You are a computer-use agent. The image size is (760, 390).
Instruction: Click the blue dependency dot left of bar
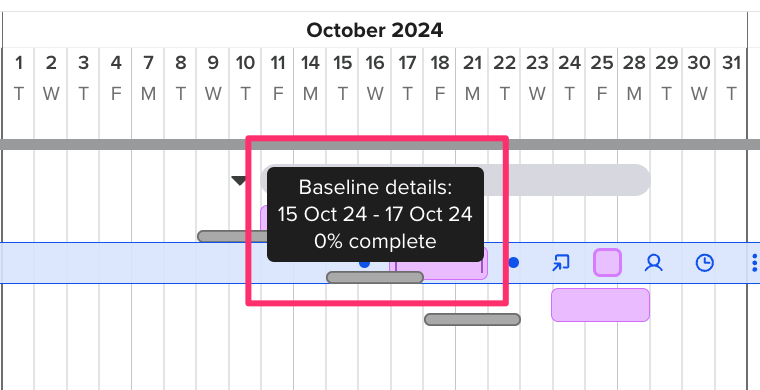coord(364,264)
